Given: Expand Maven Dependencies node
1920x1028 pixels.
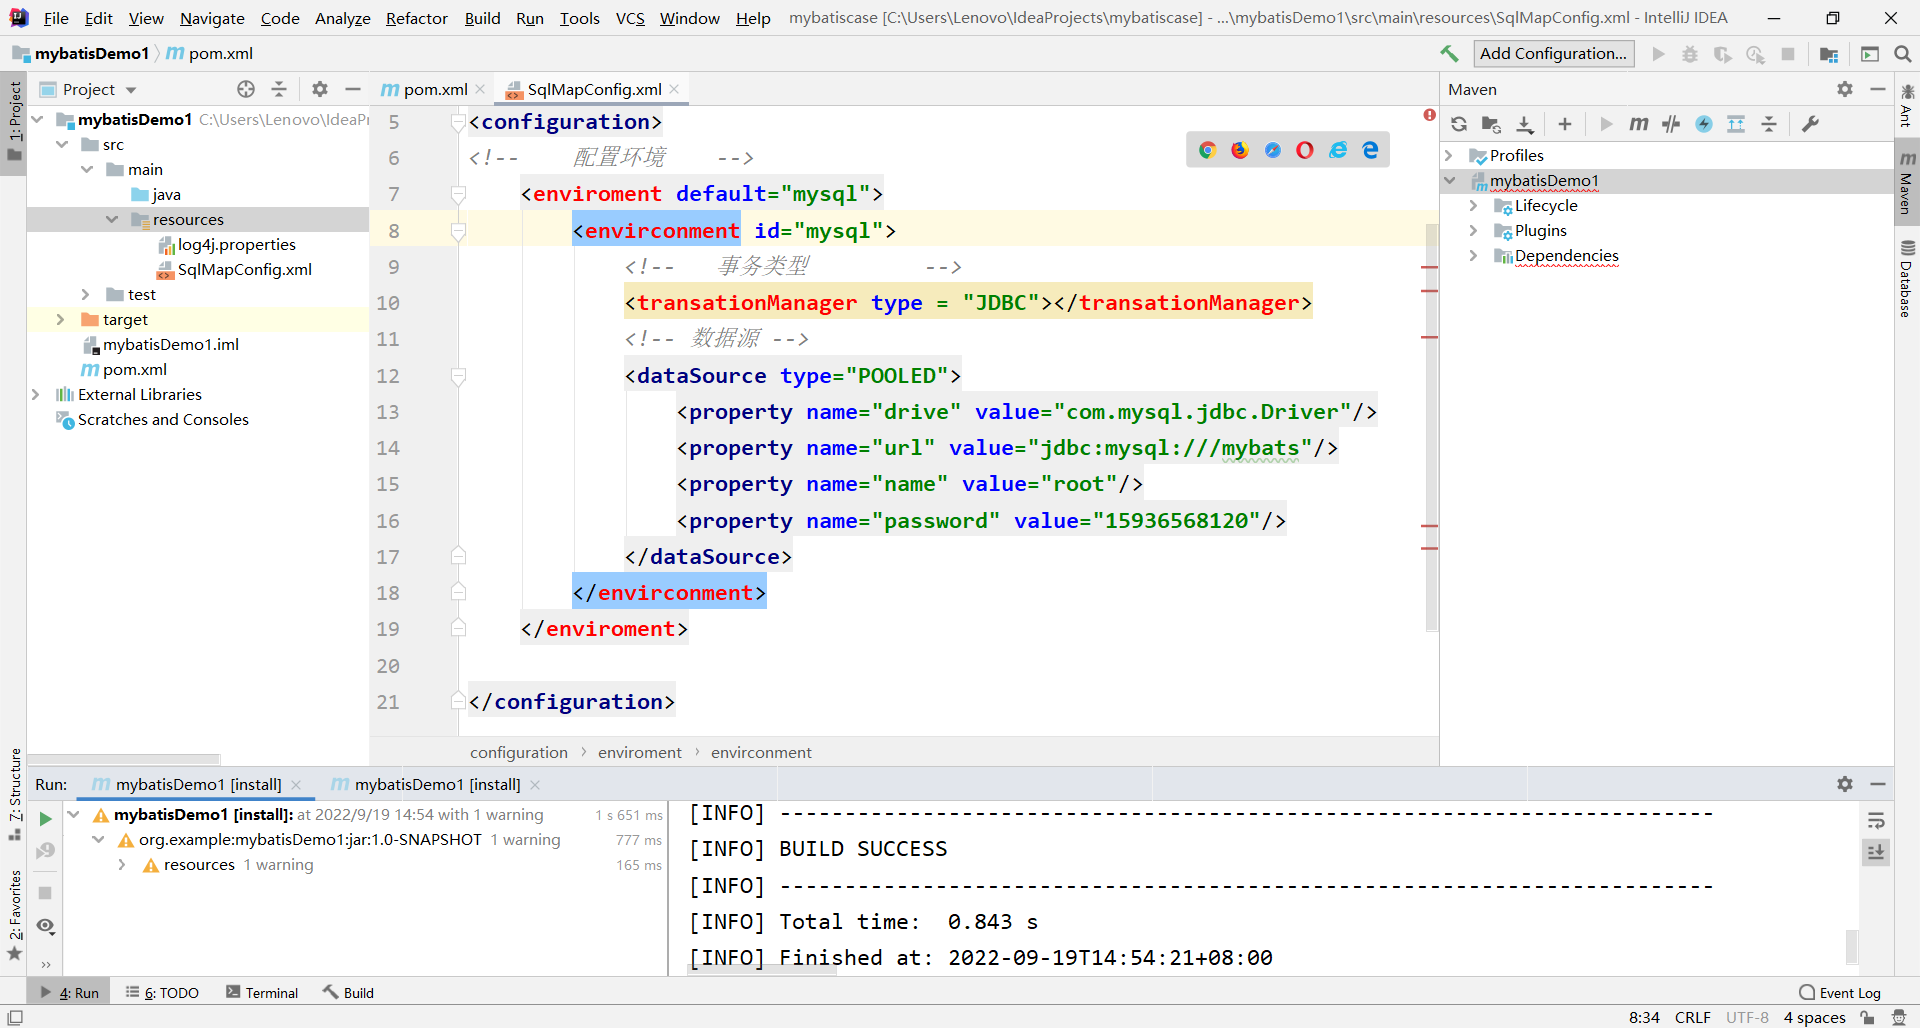Looking at the screenshot, I should (1473, 255).
